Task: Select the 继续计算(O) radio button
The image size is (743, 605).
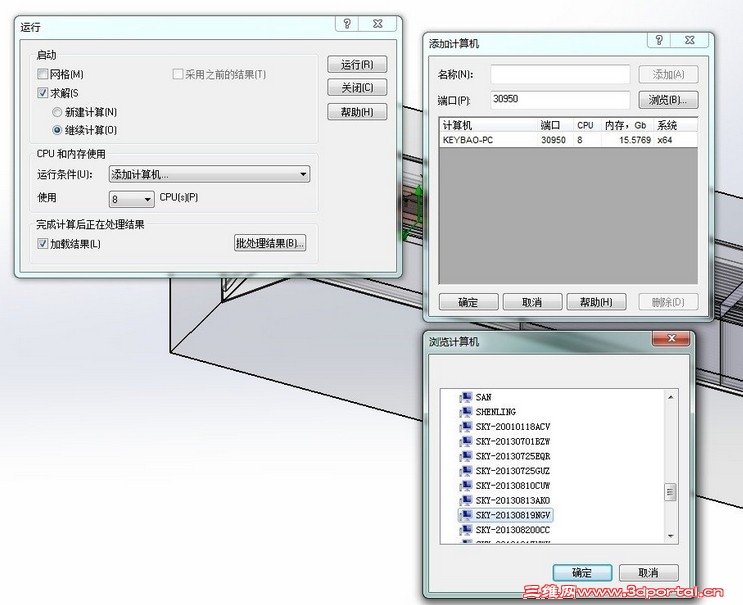Action: (57, 130)
